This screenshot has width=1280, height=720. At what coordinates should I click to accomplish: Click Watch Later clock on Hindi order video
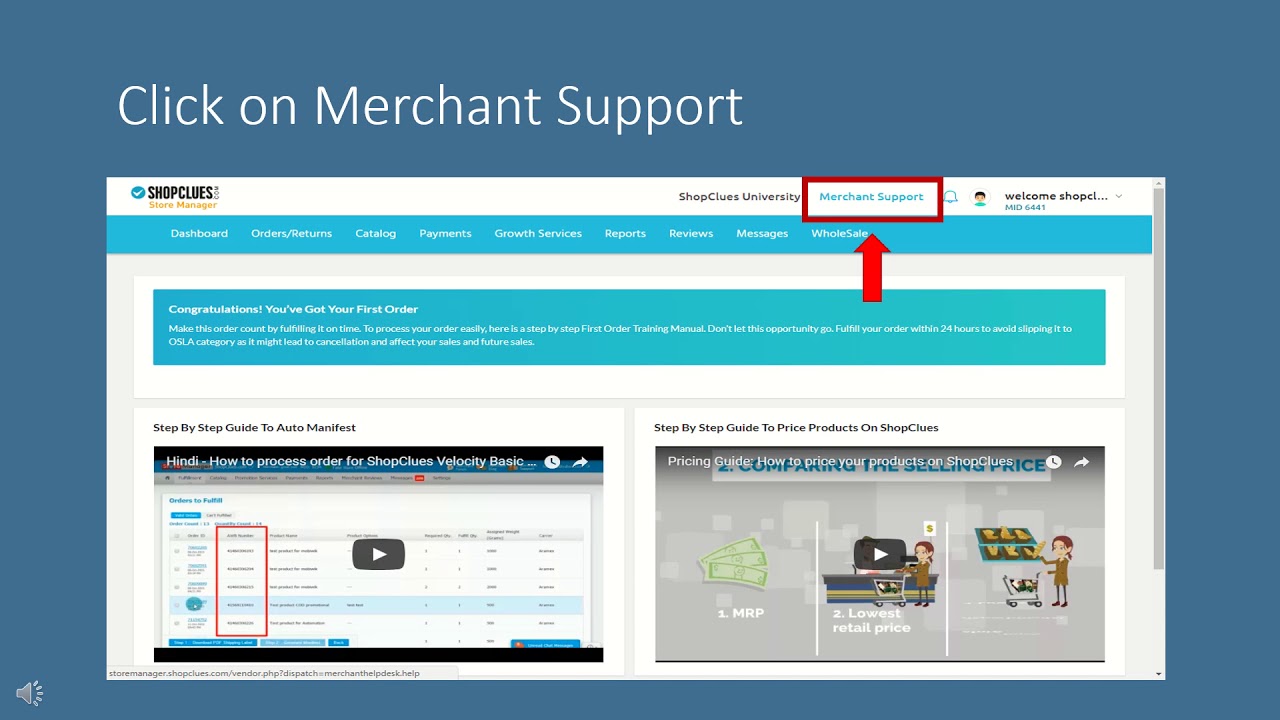(x=552, y=462)
